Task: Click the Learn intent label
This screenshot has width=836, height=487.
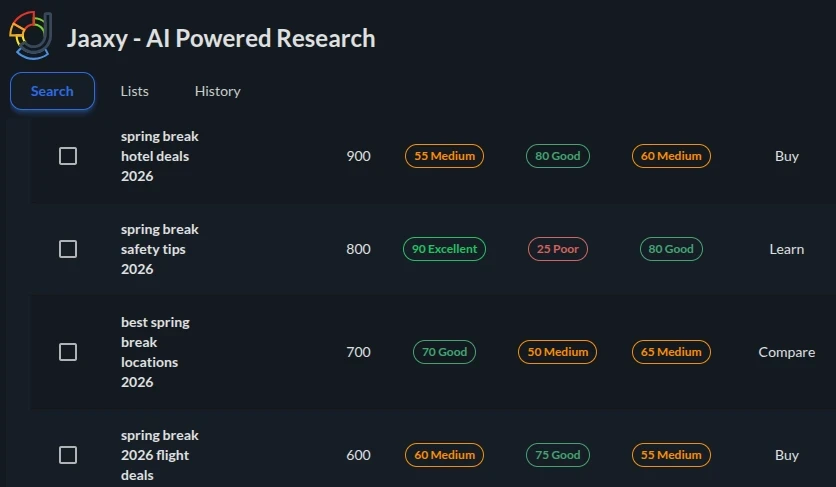Action: point(786,249)
